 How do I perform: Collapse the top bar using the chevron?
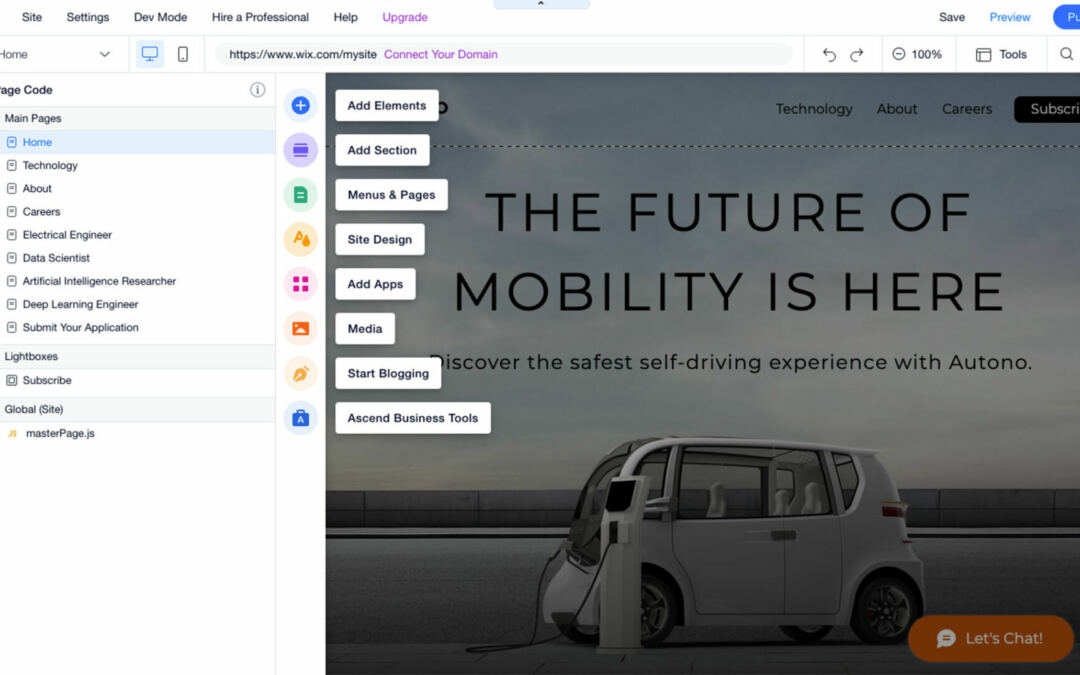point(541,4)
